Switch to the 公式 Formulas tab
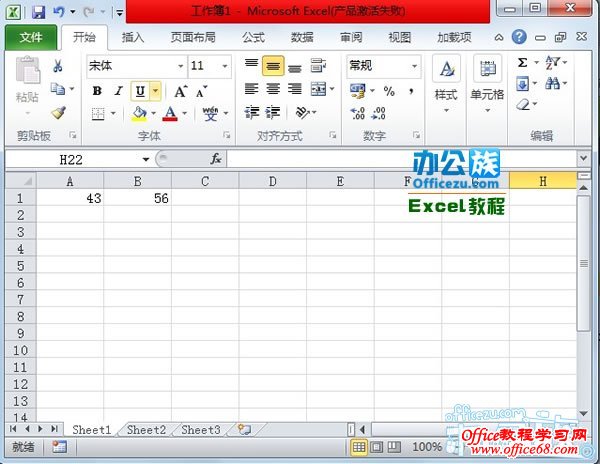The height and width of the screenshot is (464, 600). coord(253,37)
